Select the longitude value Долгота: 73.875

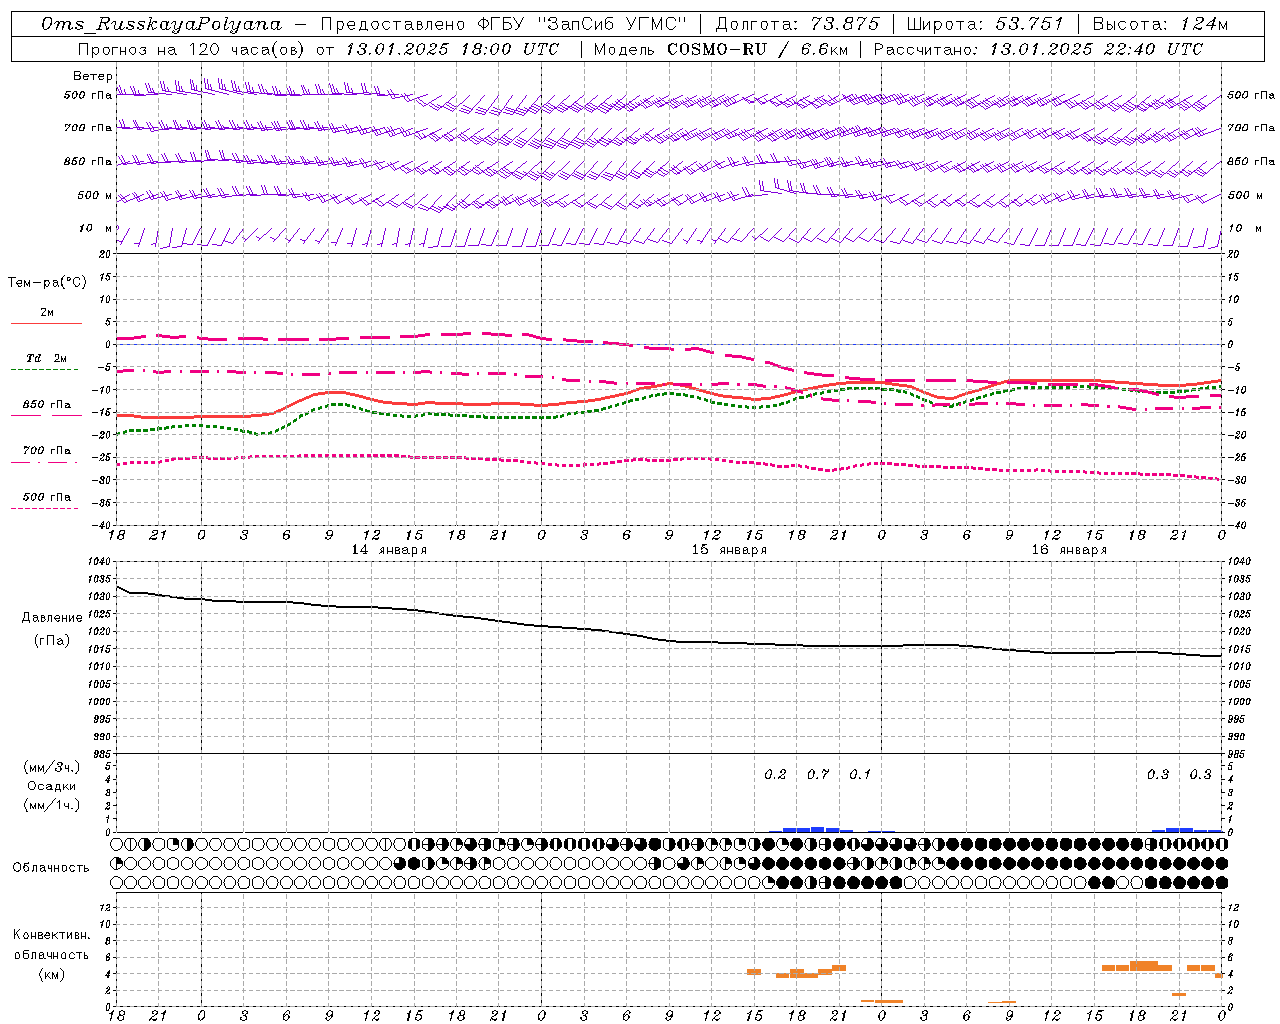pyautogui.click(x=797, y=24)
